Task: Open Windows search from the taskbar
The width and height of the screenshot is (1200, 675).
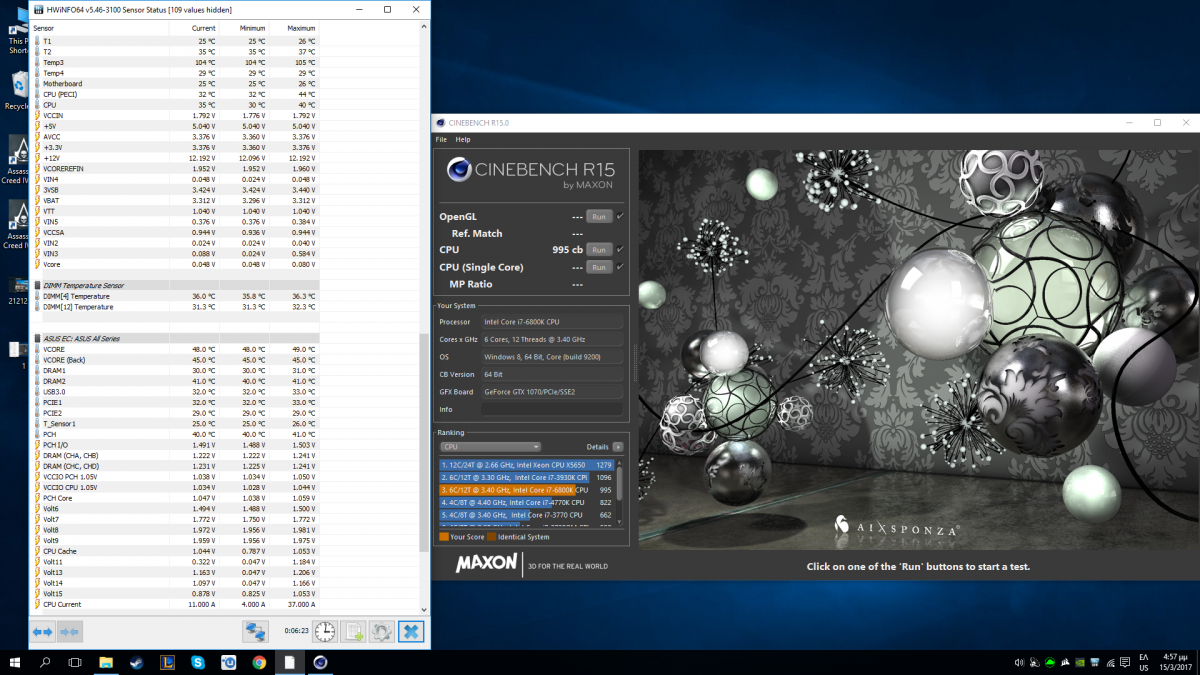Action: [45, 662]
